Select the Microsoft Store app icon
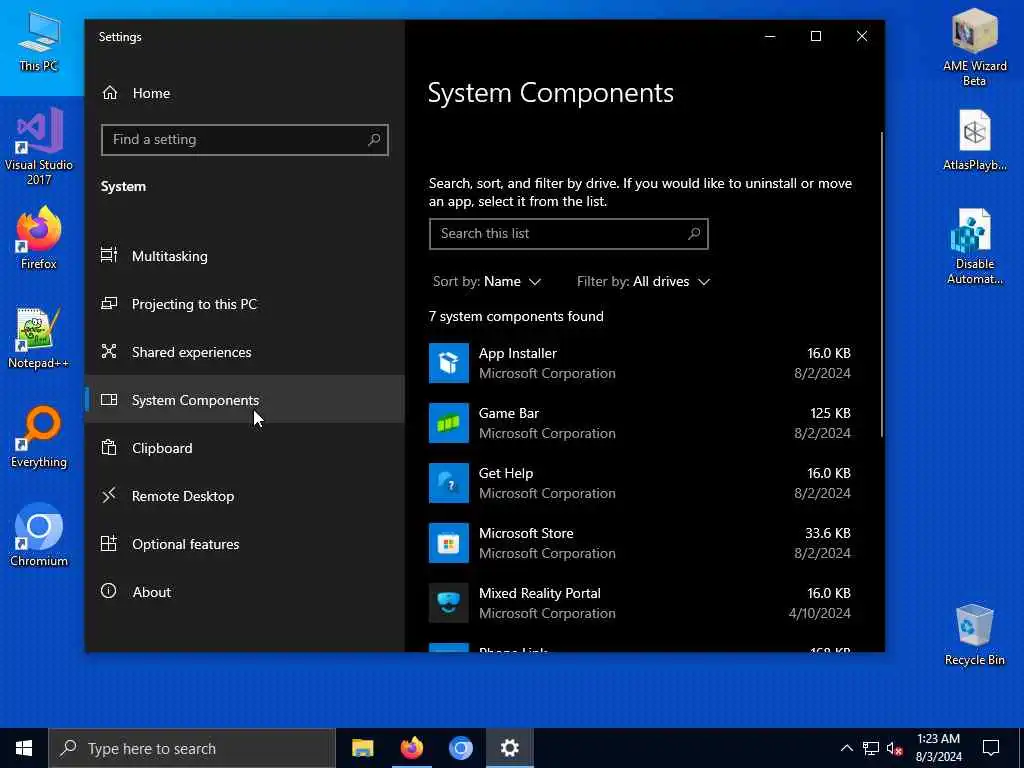Image resolution: width=1024 pixels, height=768 pixels. (x=449, y=543)
